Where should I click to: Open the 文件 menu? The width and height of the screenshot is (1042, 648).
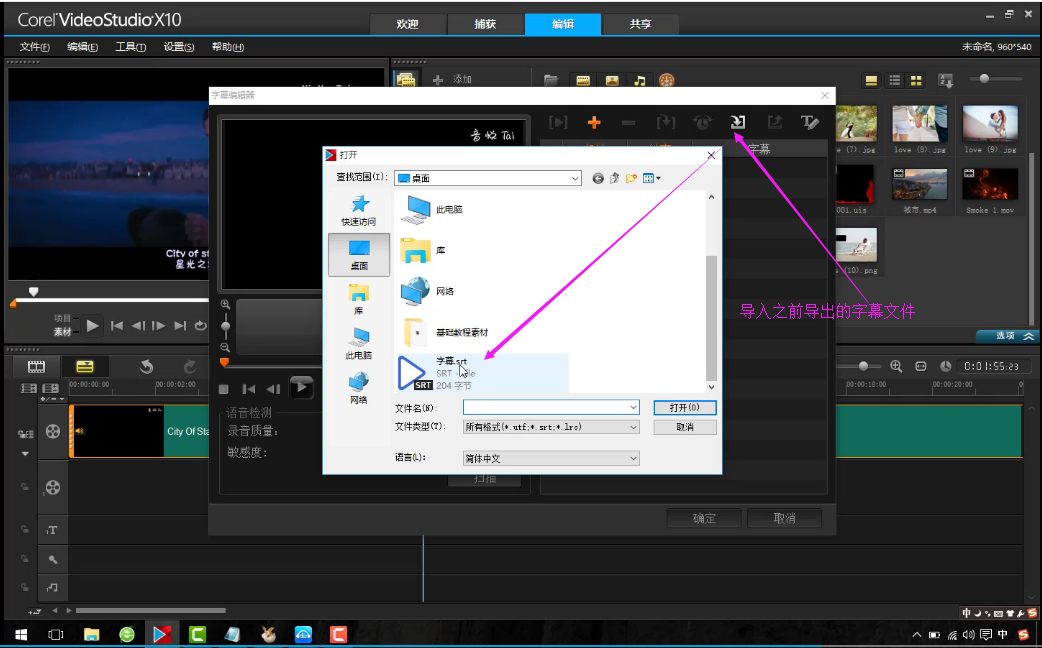(x=35, y=47)
